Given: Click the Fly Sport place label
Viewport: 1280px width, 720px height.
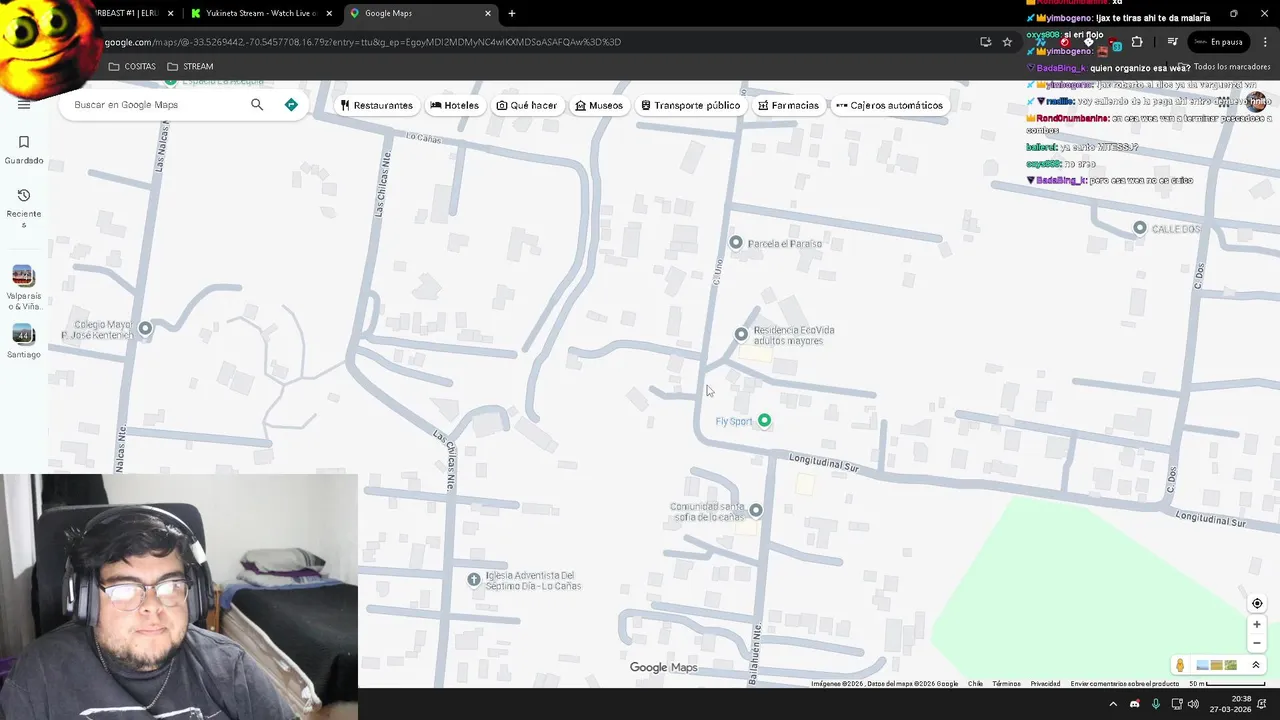Looking at the screenshot, I should pyautogui.click(x=733, y=421).
